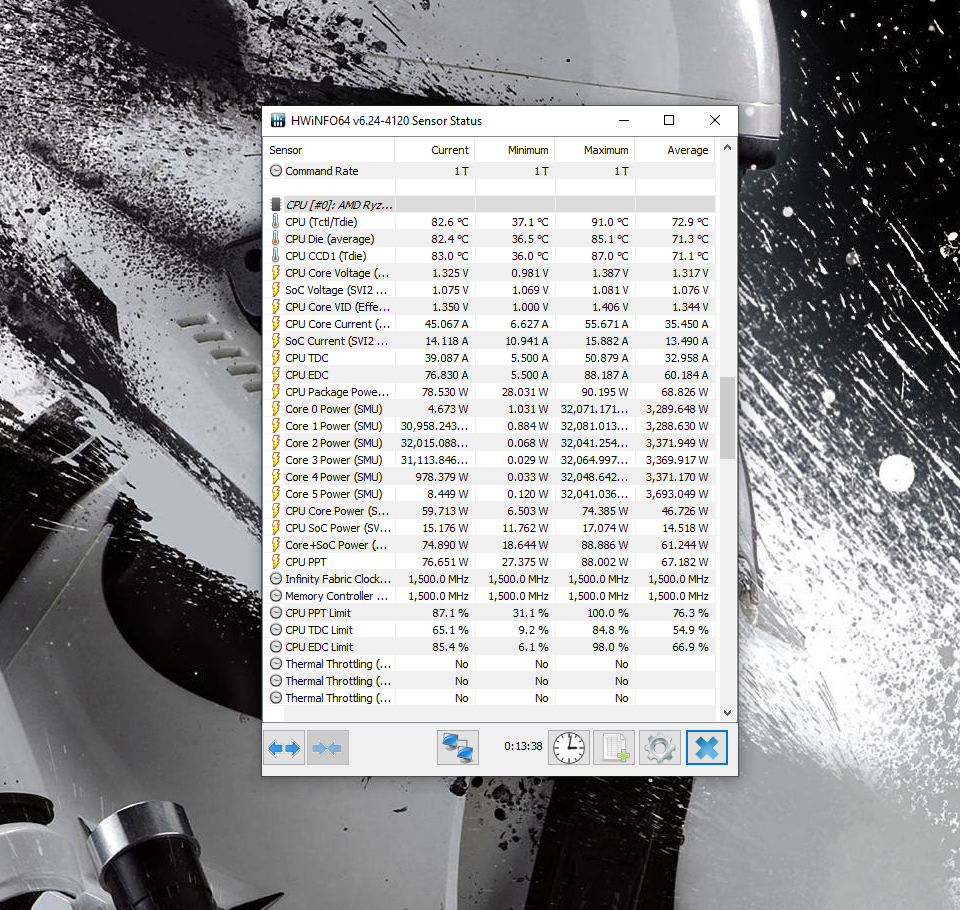
Task: Select the CPU Core Power row label
Action: pos(337,511)
